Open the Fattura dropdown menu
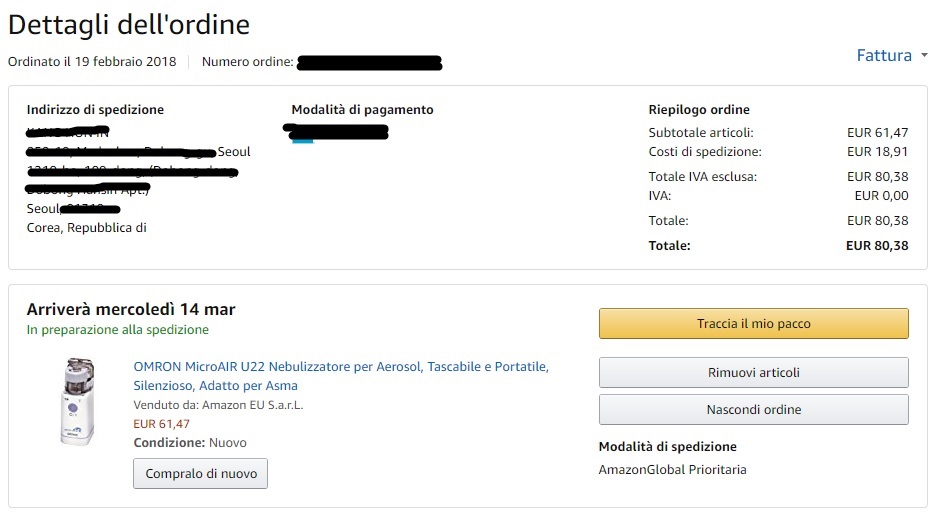Viewport: 936px width, 520px height. pos(891,56)
